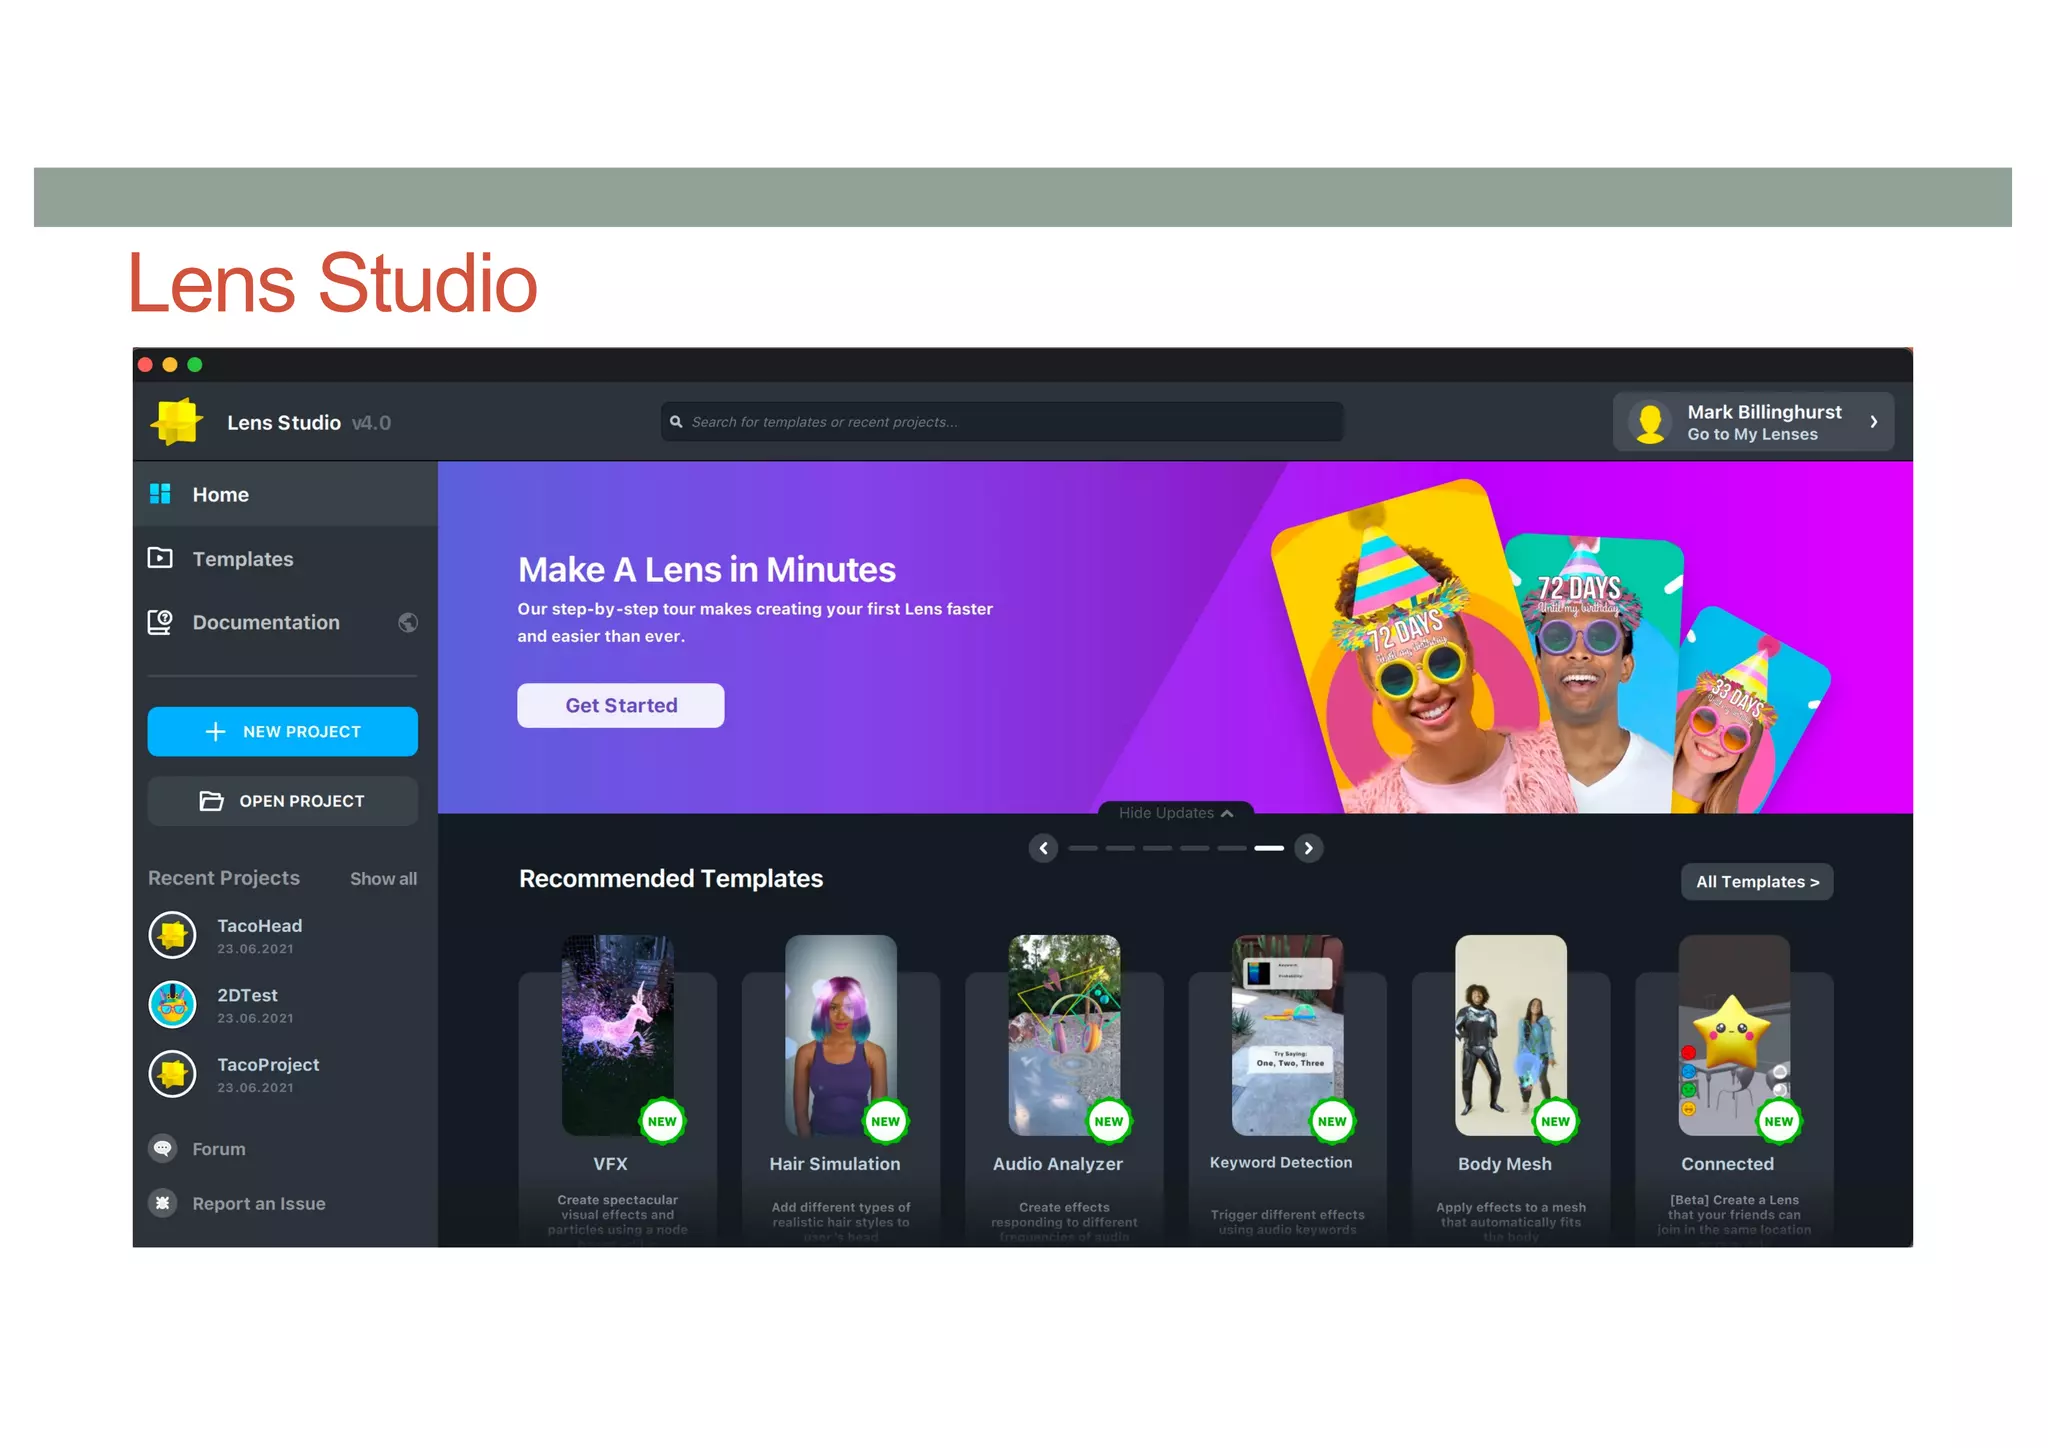Click the Forum speech bubble icon
Viewport: 2048px width, 1448px height.
click(163, 1148)
